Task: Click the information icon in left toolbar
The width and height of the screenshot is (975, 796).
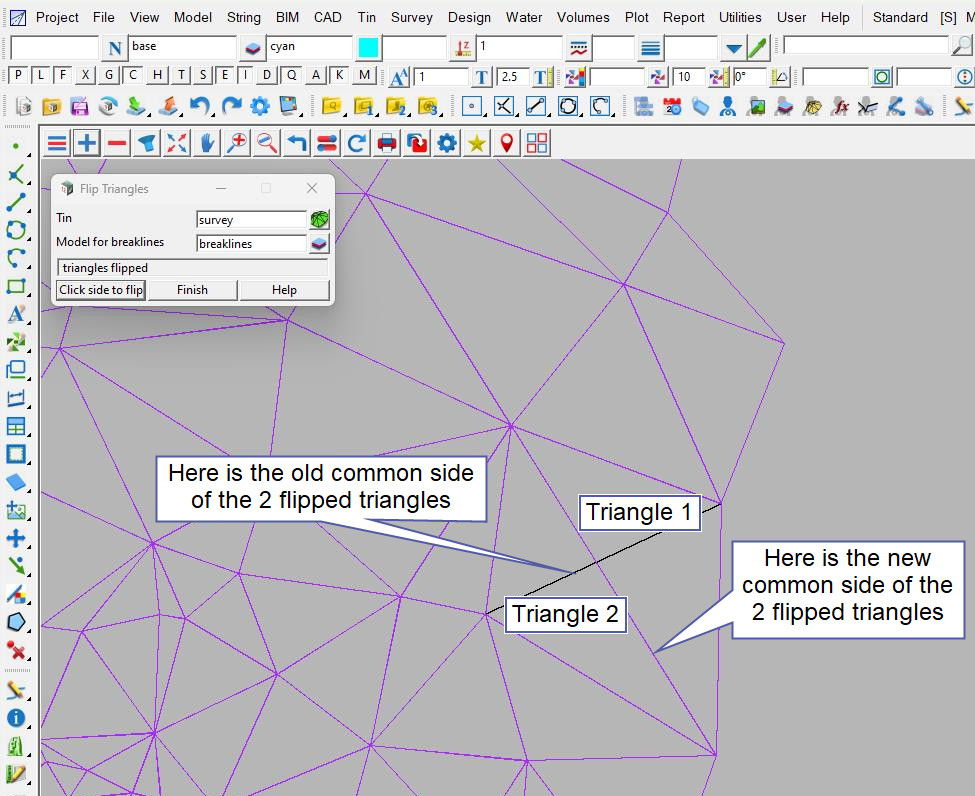Action: click(x=16, y=718)
